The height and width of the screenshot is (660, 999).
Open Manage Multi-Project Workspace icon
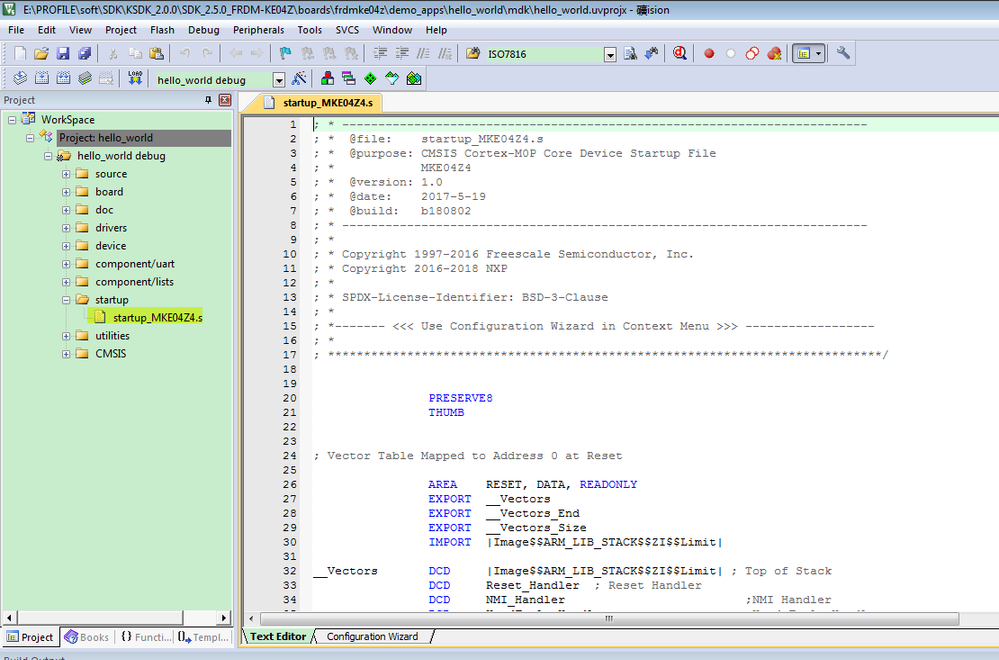(349, 78)
